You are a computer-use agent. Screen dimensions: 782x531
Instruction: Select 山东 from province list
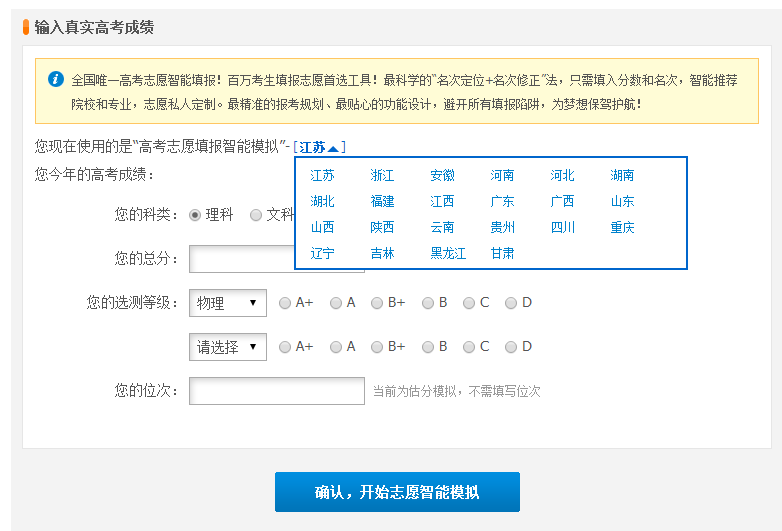[x=622, y=202]
